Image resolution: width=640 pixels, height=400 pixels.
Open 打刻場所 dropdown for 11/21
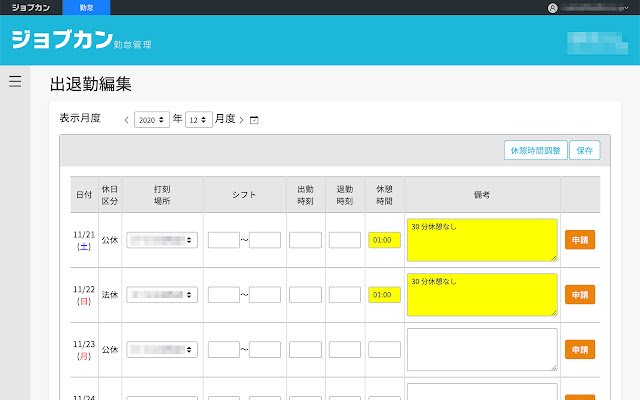[x=162, y=240]
